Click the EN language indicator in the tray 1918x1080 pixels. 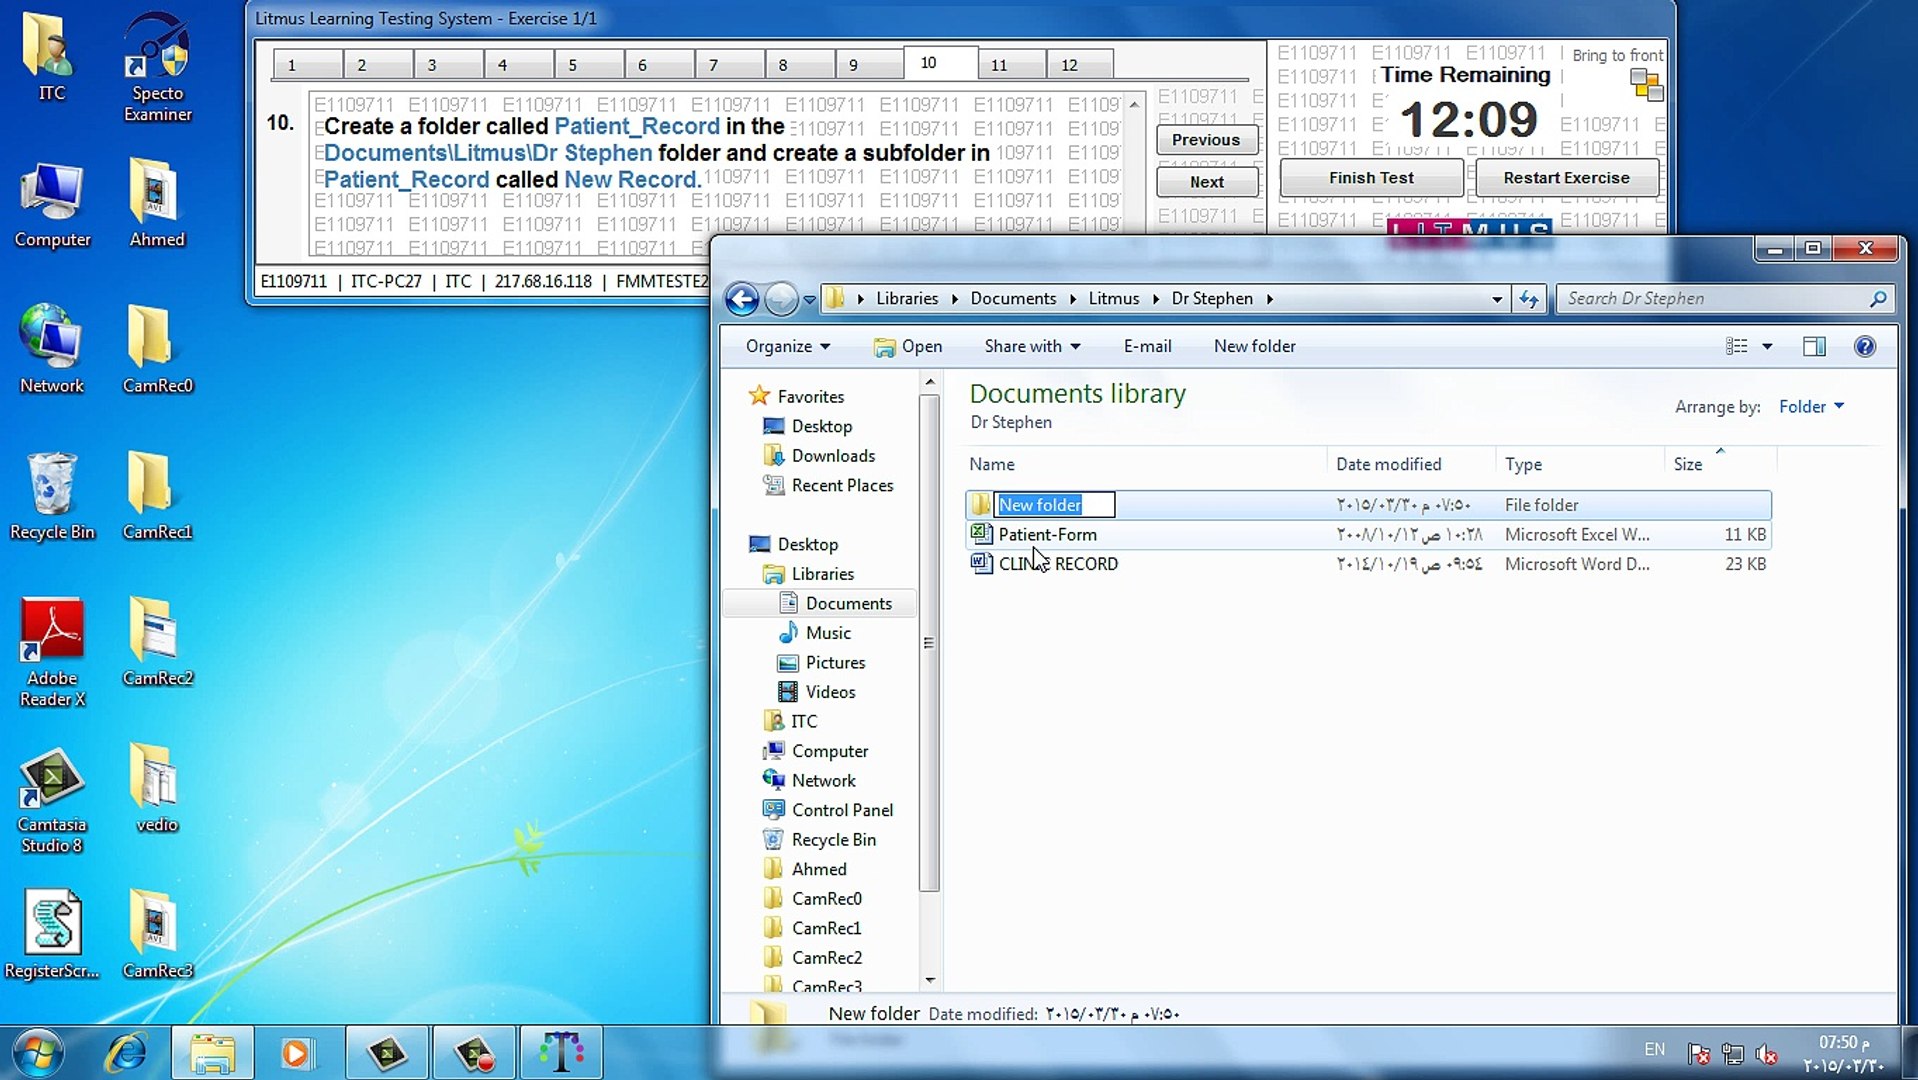tap(1654, 1050)
